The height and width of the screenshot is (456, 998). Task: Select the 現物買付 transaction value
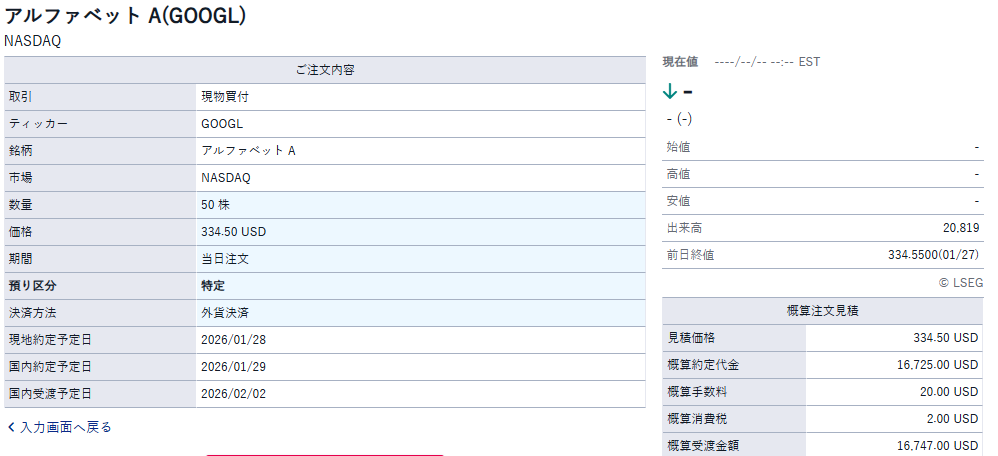click(x=226, y=97)
